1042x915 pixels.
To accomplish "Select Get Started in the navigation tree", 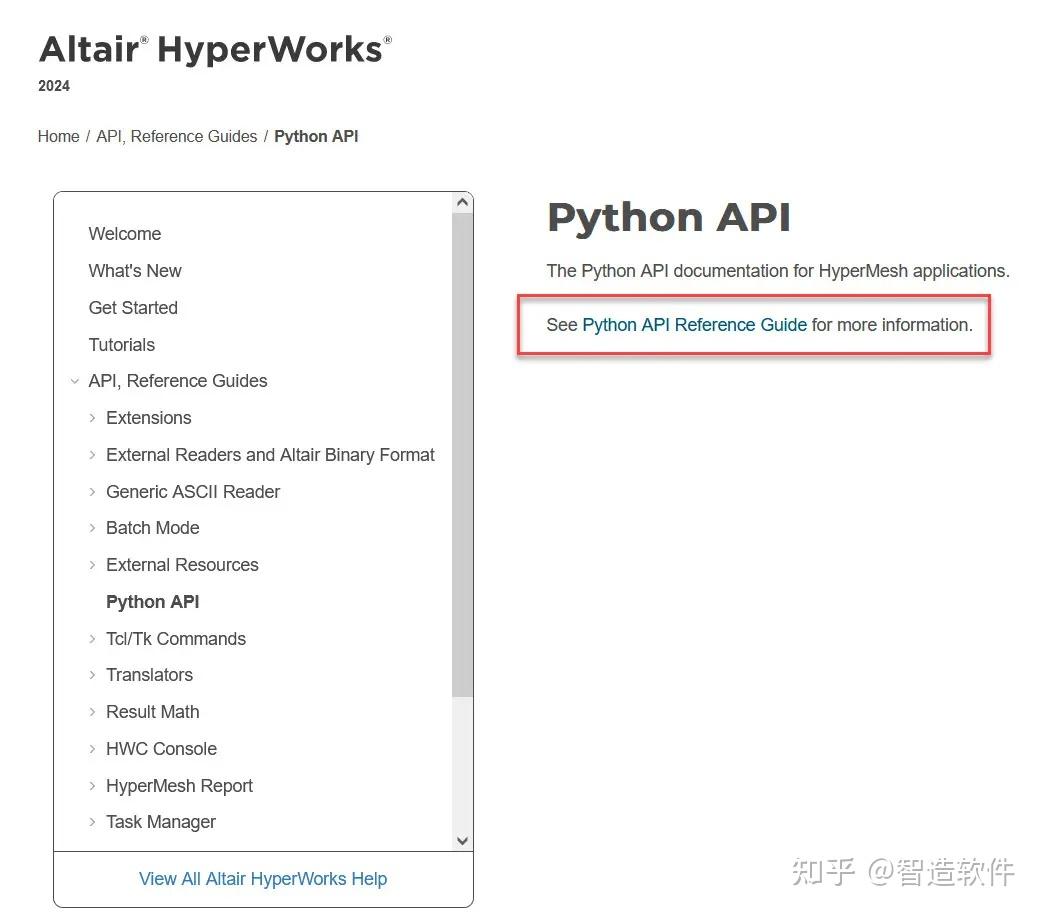I will coord(133,307).
